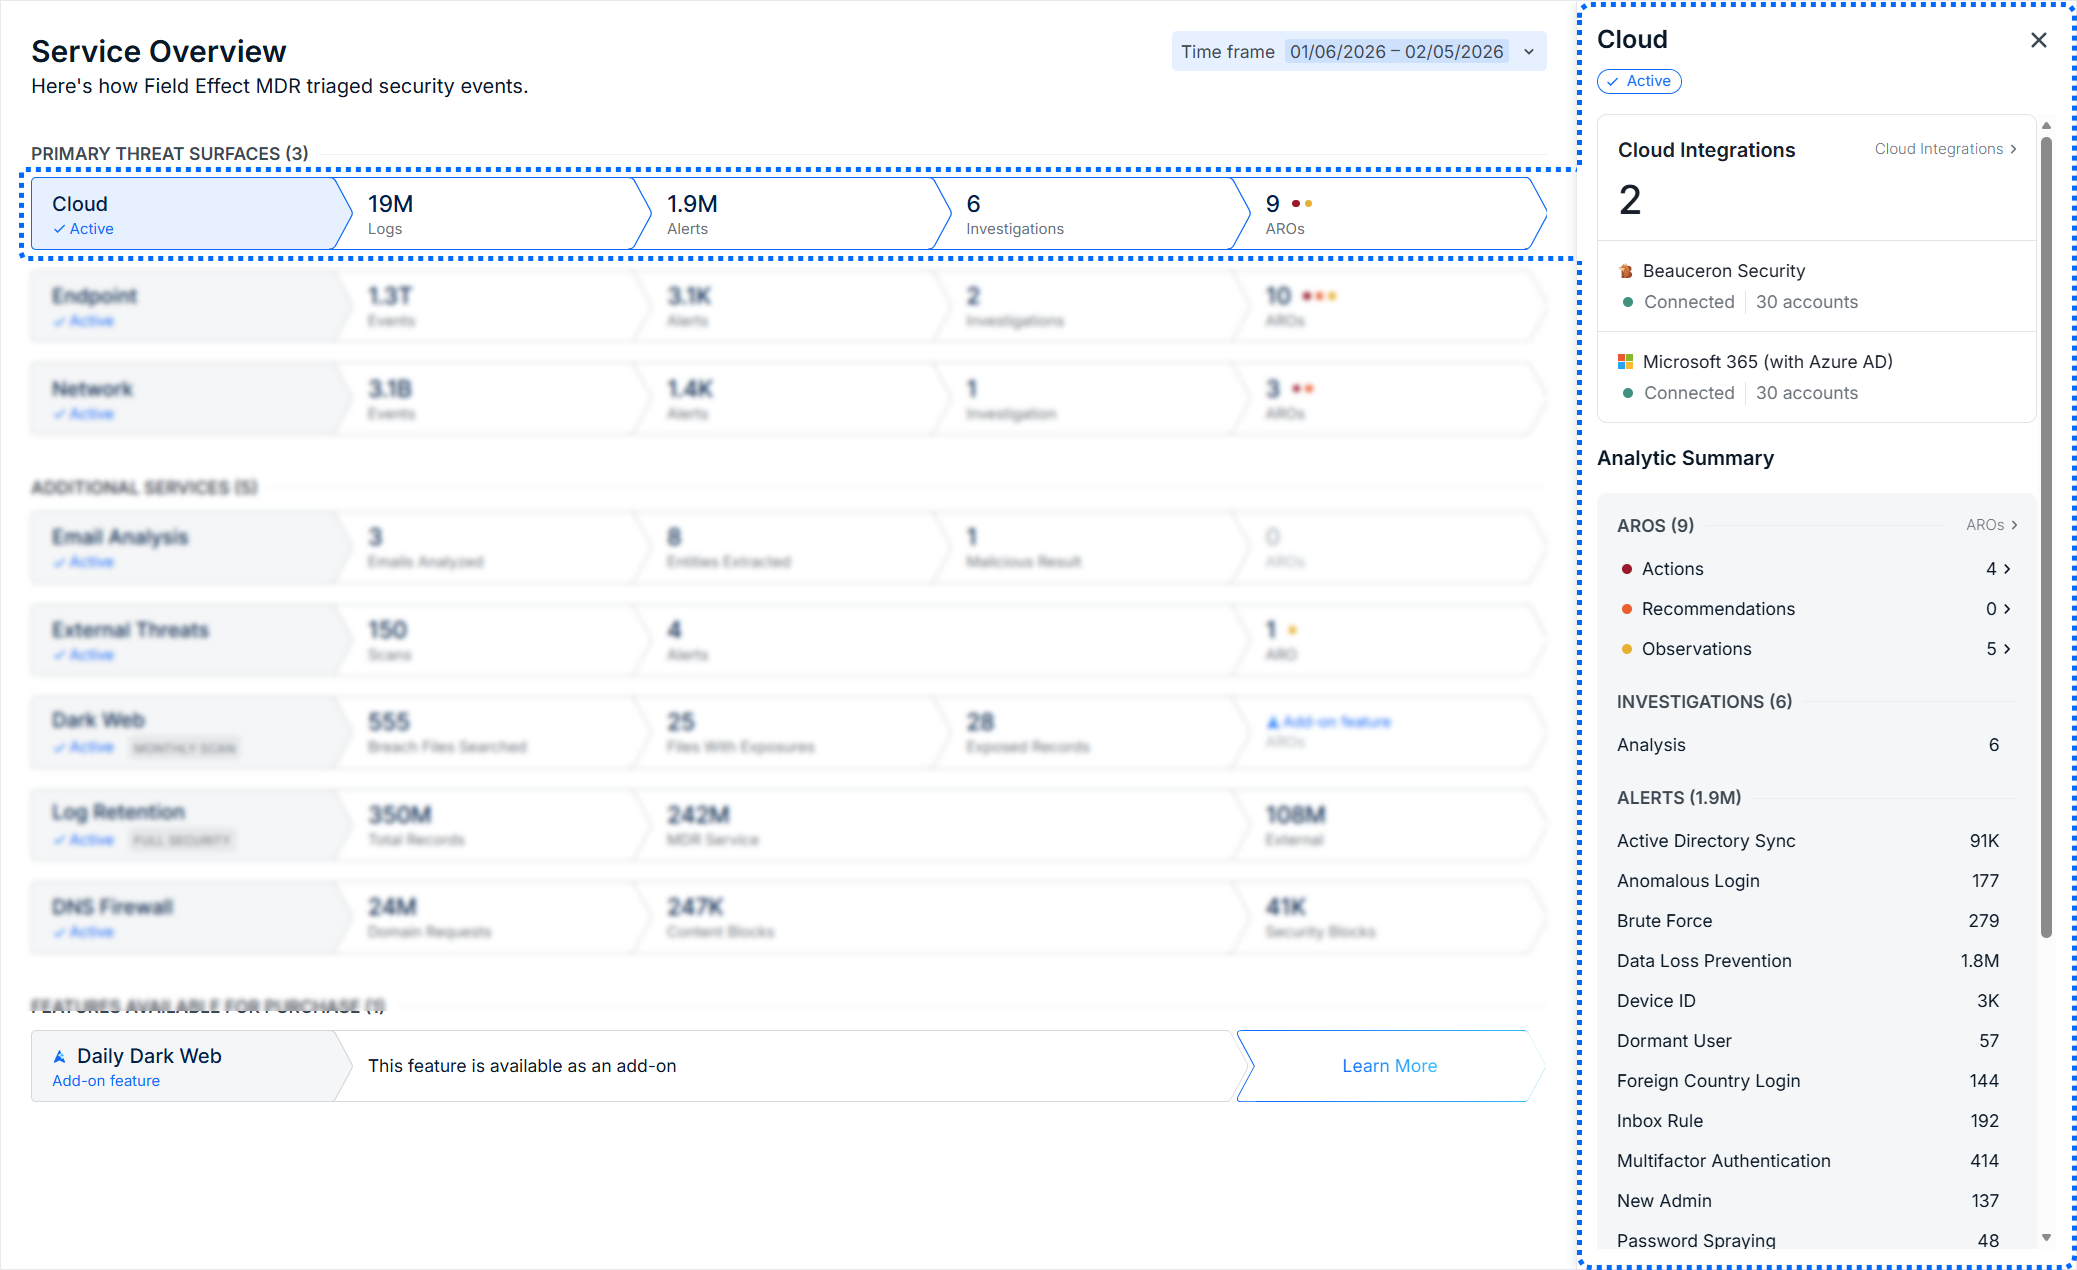Click the orange Recommendations severity dot
This screenshot has width=2077, height=1270.
click(x=1627, y=609)
